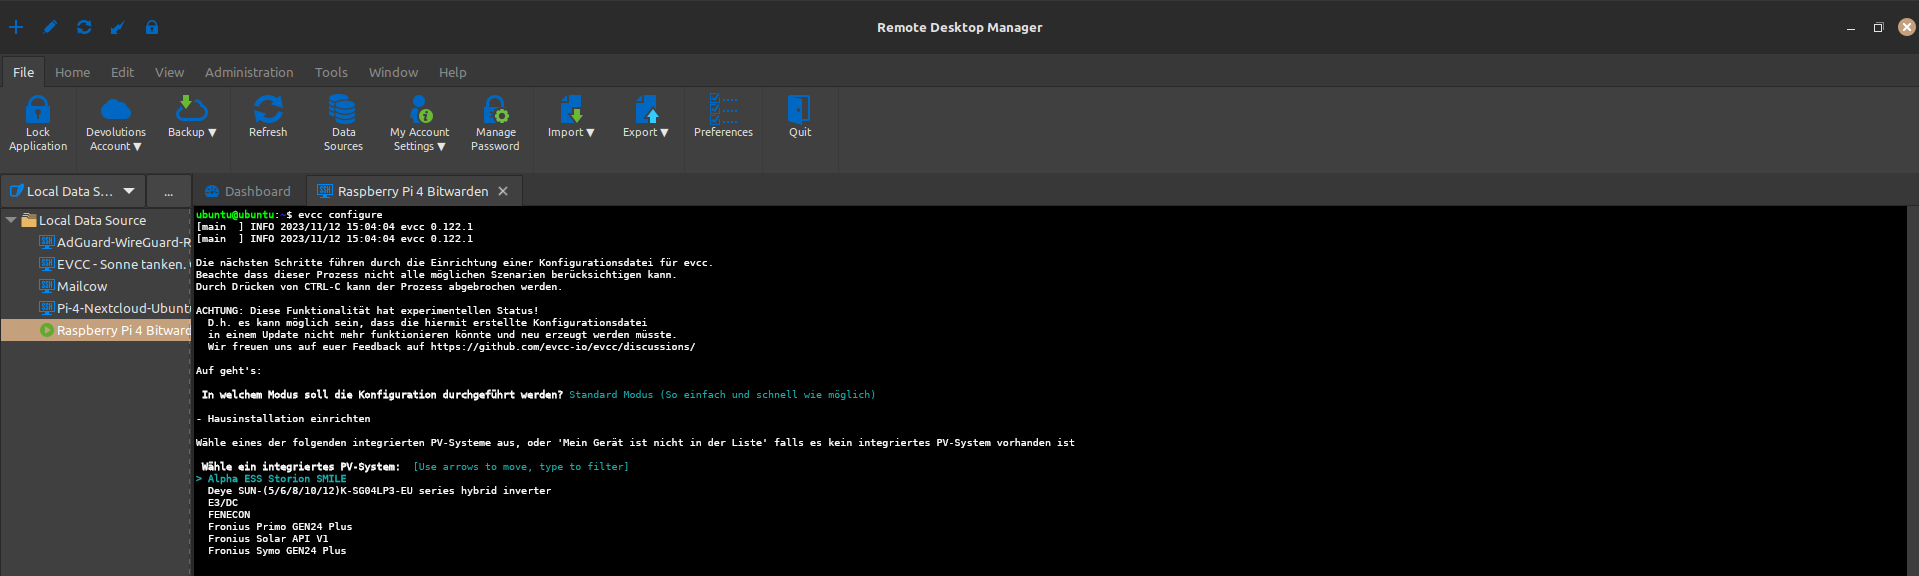Open the Import dropdown menu
The height and width of the screenshot is (576, 1919).
(x=571, y=132)
